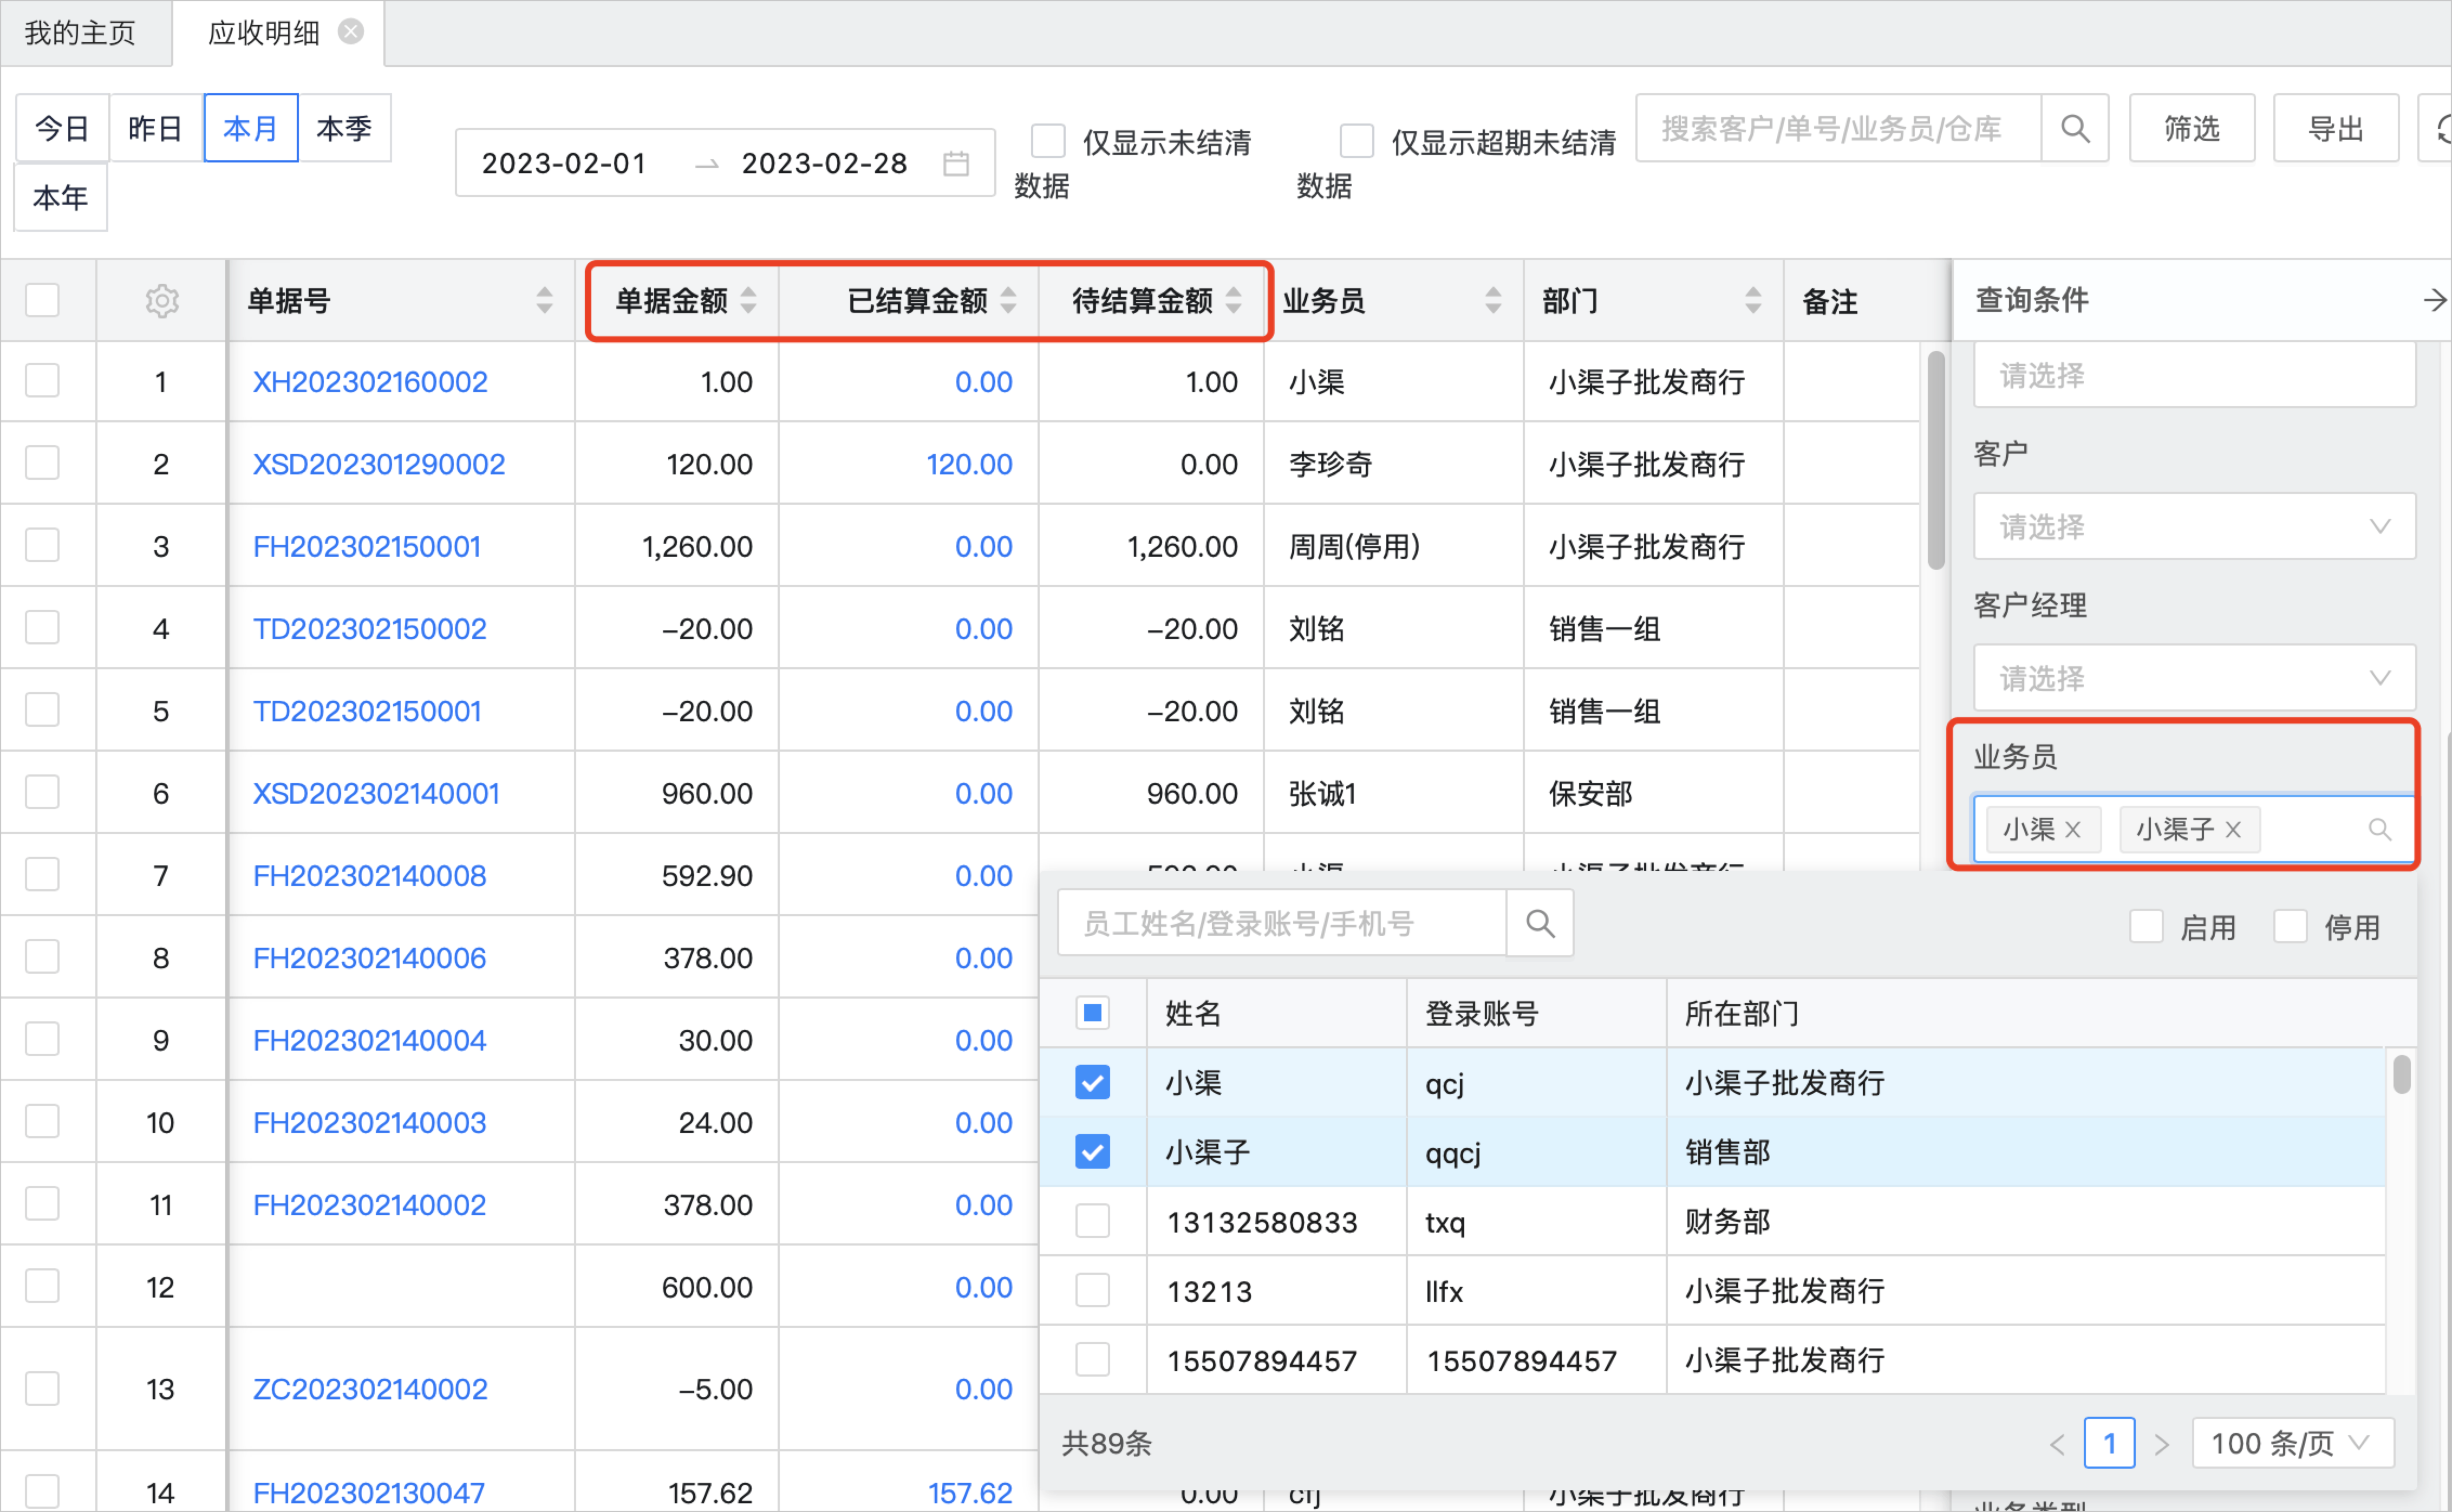Select the 应收明细 tab
The width and height of the screenshot is (2452, 1512).
pos(263,33)
